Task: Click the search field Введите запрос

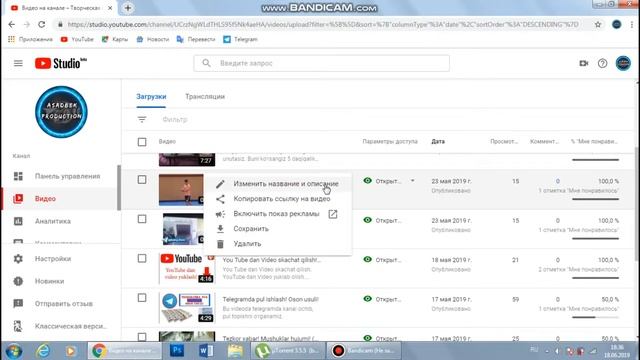Action: point(322,63)
